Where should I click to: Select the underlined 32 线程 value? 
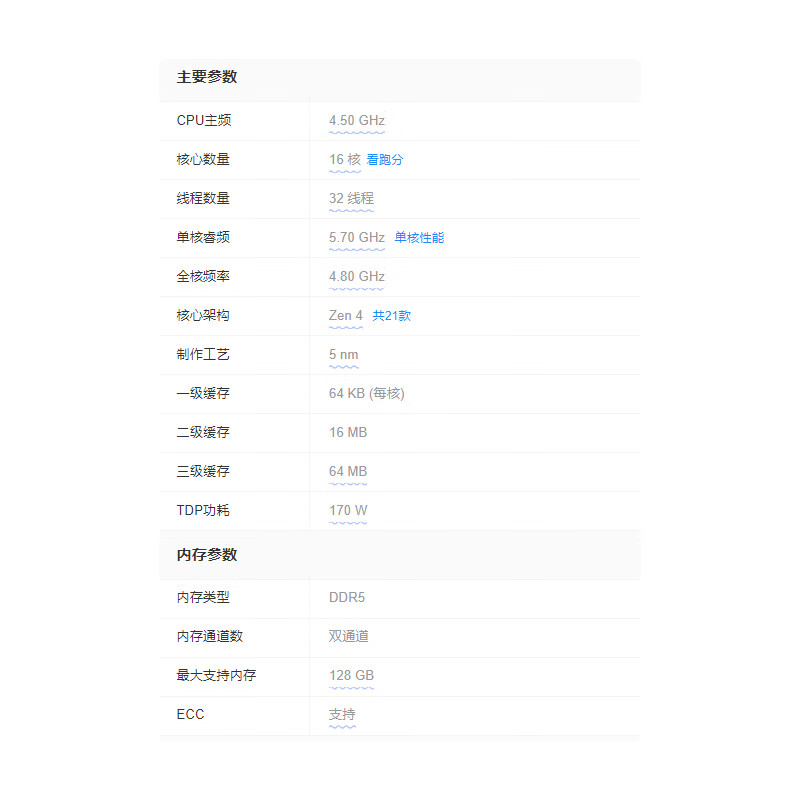click(351, 198)
